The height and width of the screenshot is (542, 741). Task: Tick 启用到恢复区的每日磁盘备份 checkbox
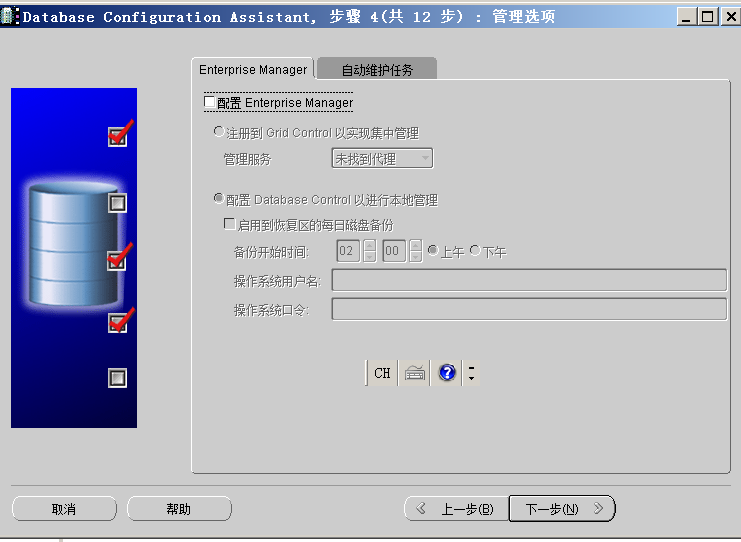pyautogui.click(x=229, y=224)
